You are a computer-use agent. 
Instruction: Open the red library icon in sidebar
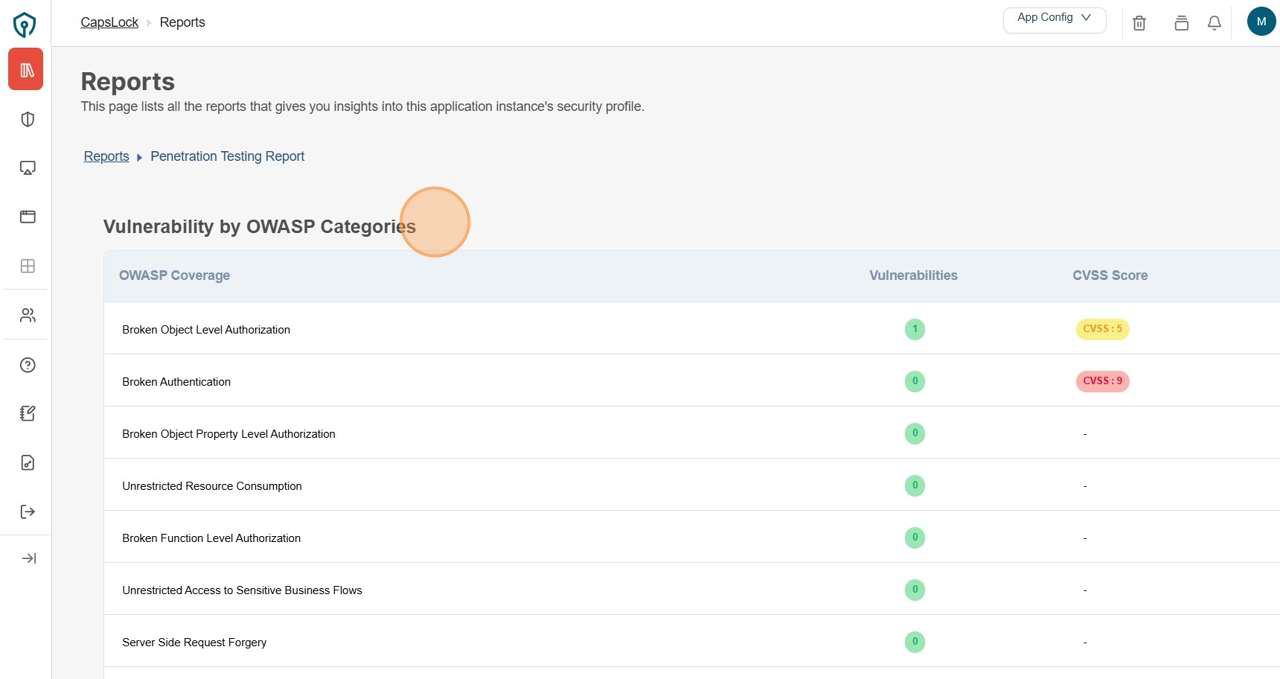coord(27,70)
